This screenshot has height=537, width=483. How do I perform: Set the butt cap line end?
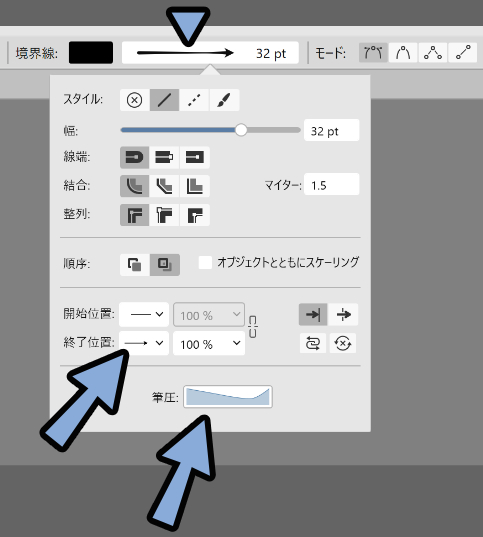pos(164,158)
